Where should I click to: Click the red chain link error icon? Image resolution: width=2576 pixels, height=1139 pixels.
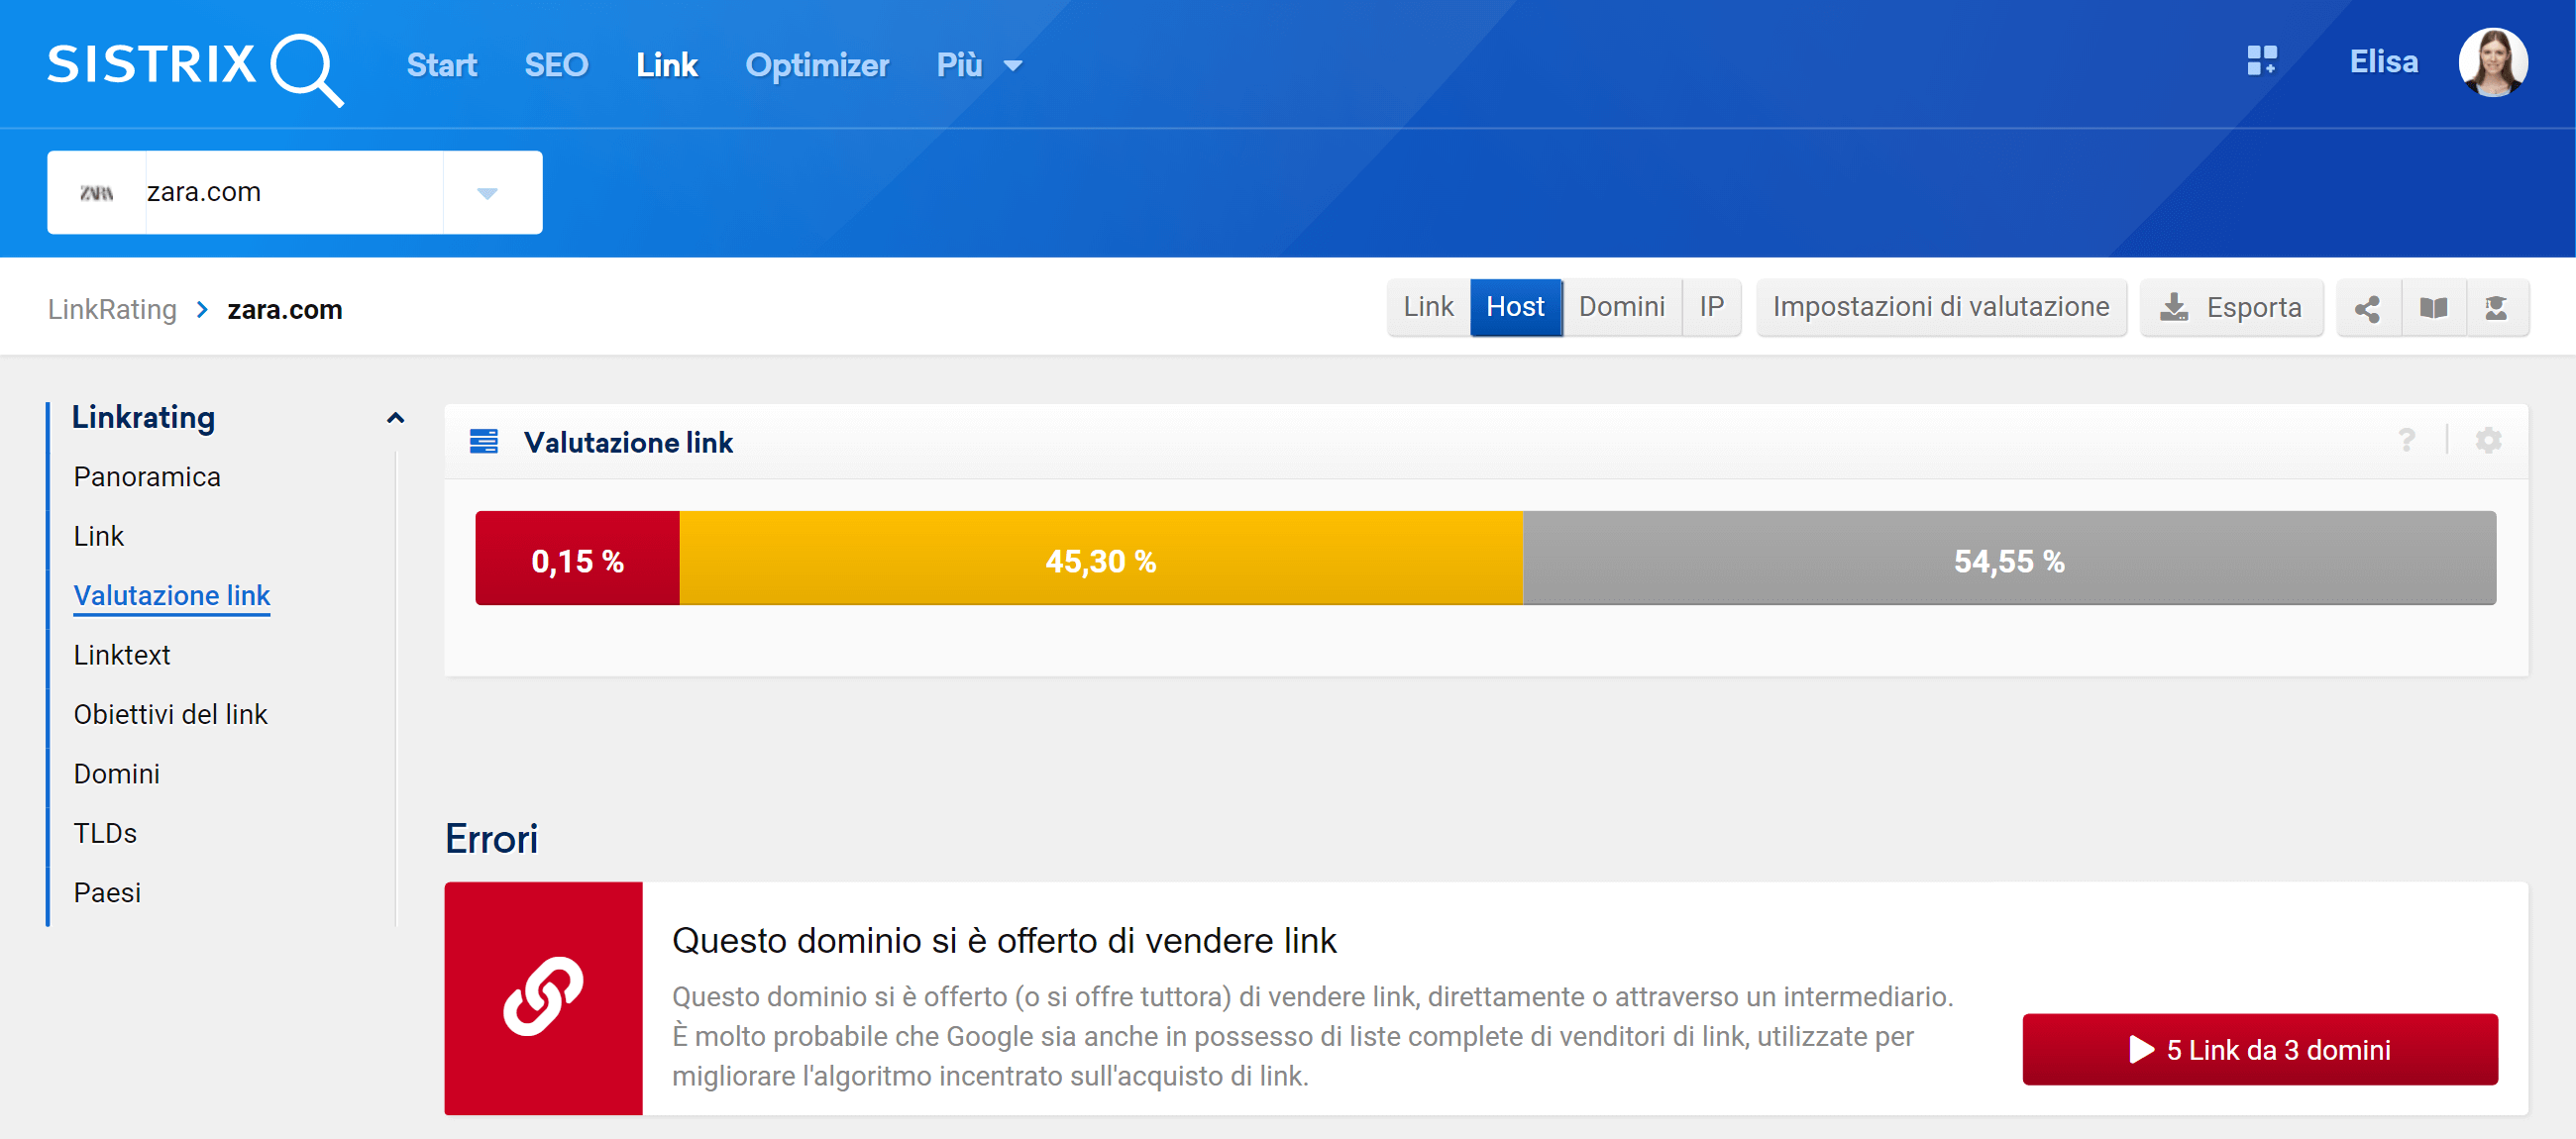(543, 997)
